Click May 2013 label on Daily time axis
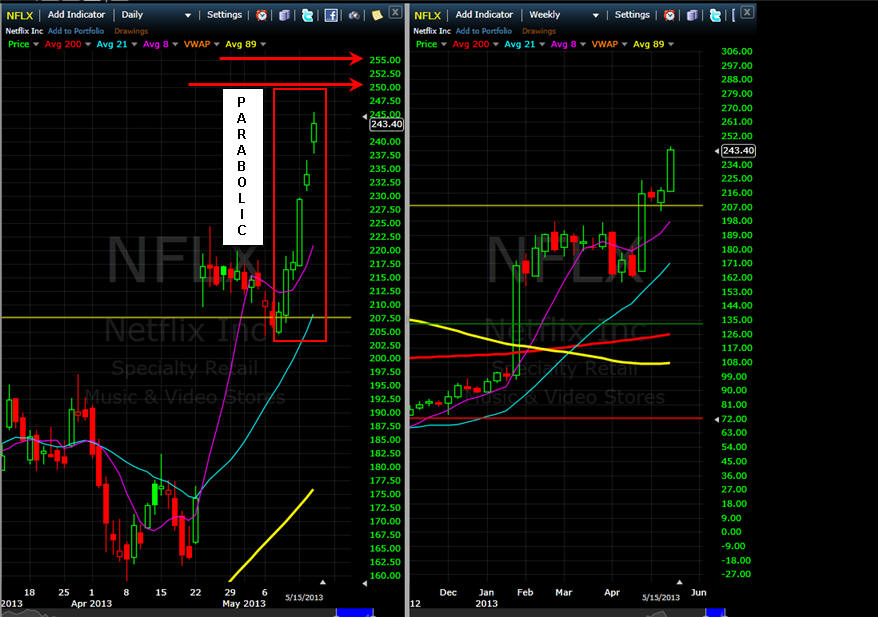This screenshot has width=878, height=617. click(244, 604)
